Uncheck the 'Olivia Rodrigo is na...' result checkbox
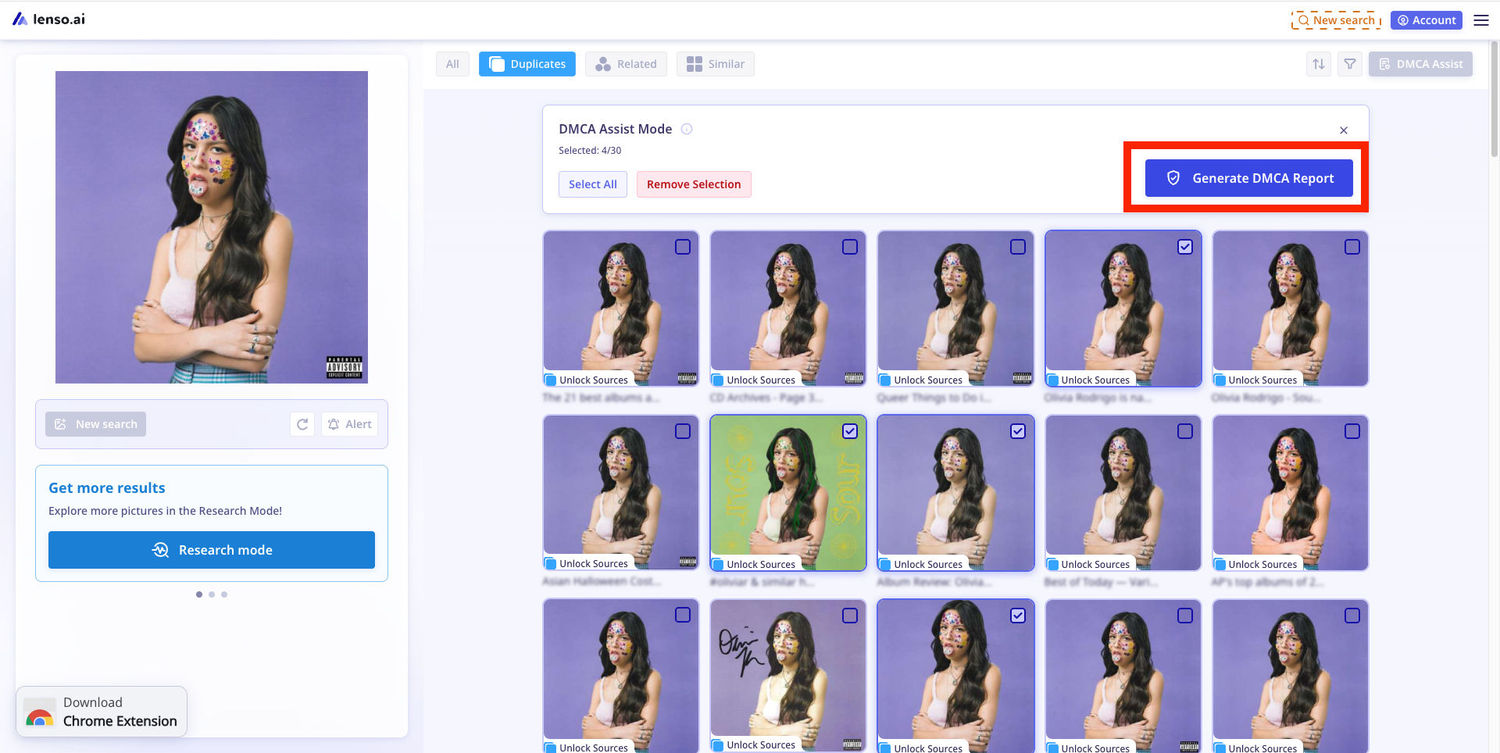 pyautogui.click(x=1185, y=247)
